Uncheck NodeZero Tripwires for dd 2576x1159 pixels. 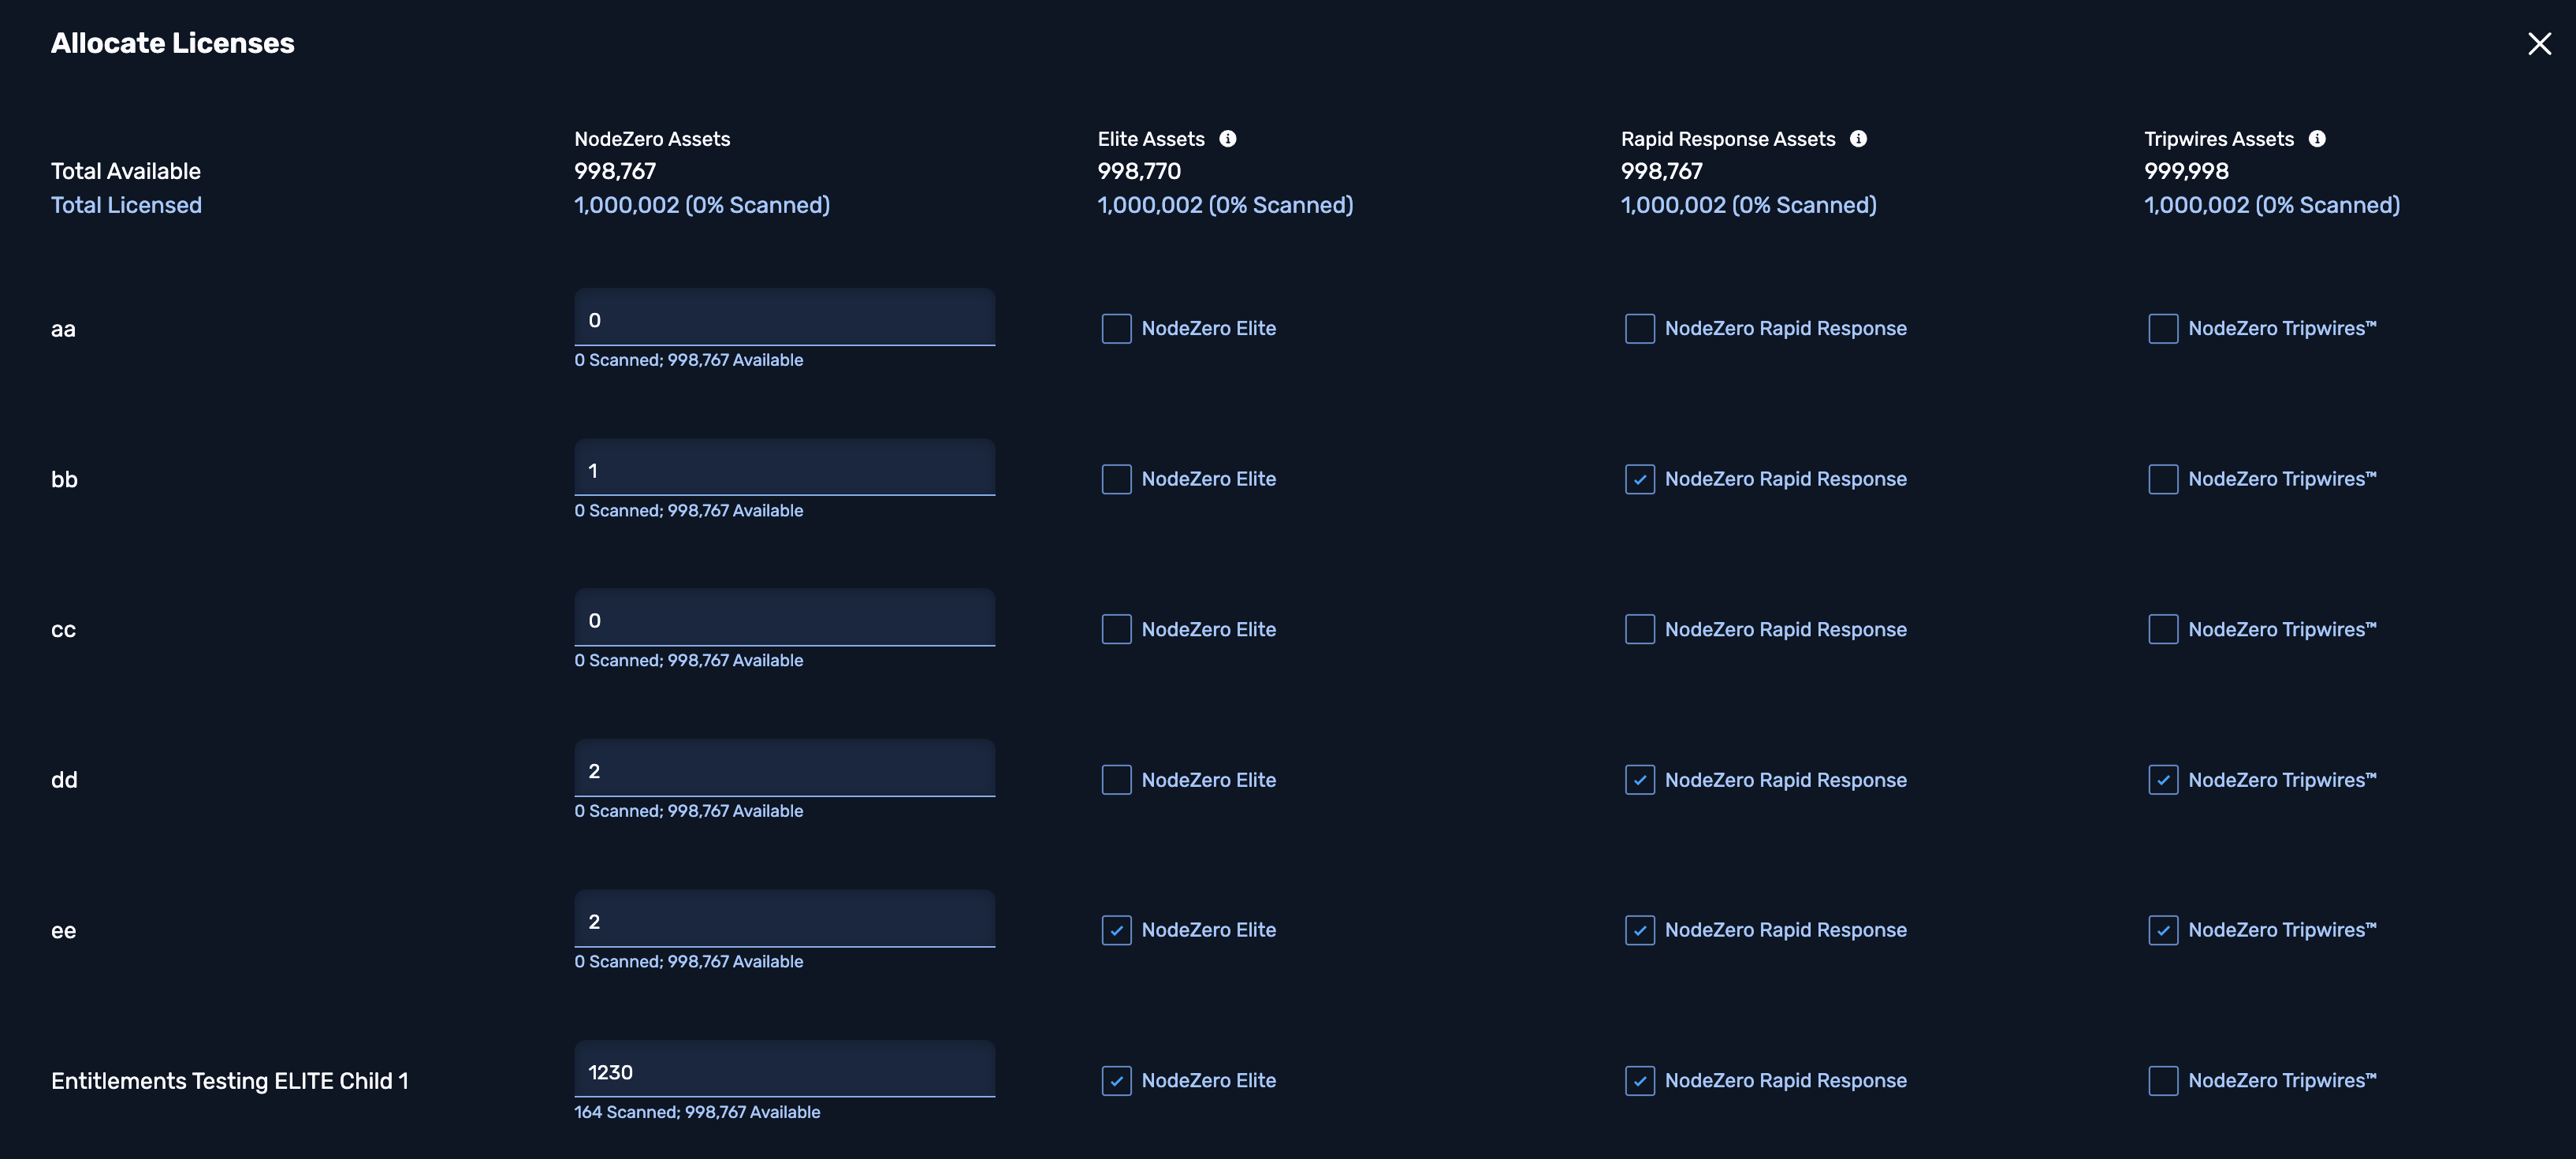[x=2162, y=780]
